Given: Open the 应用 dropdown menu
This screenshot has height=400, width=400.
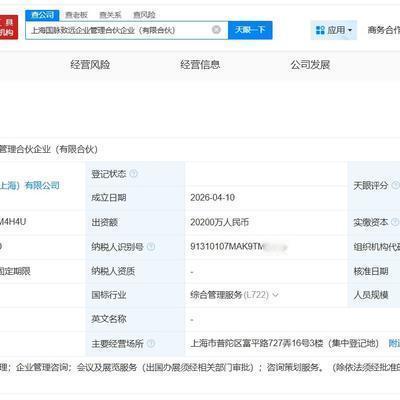Looking at the screenshot, I should tap(334, 30).
